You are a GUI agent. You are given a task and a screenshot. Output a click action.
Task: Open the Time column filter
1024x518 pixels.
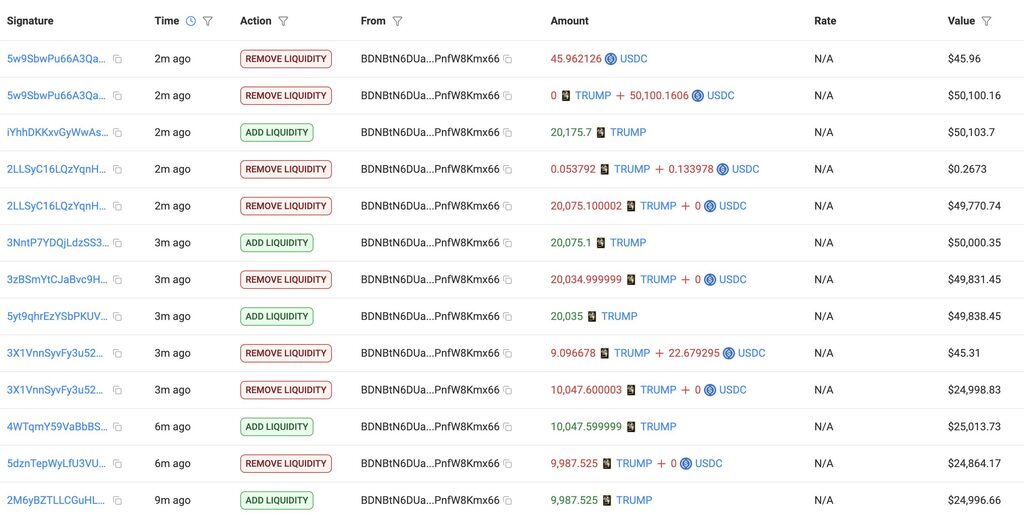point(208,21)
